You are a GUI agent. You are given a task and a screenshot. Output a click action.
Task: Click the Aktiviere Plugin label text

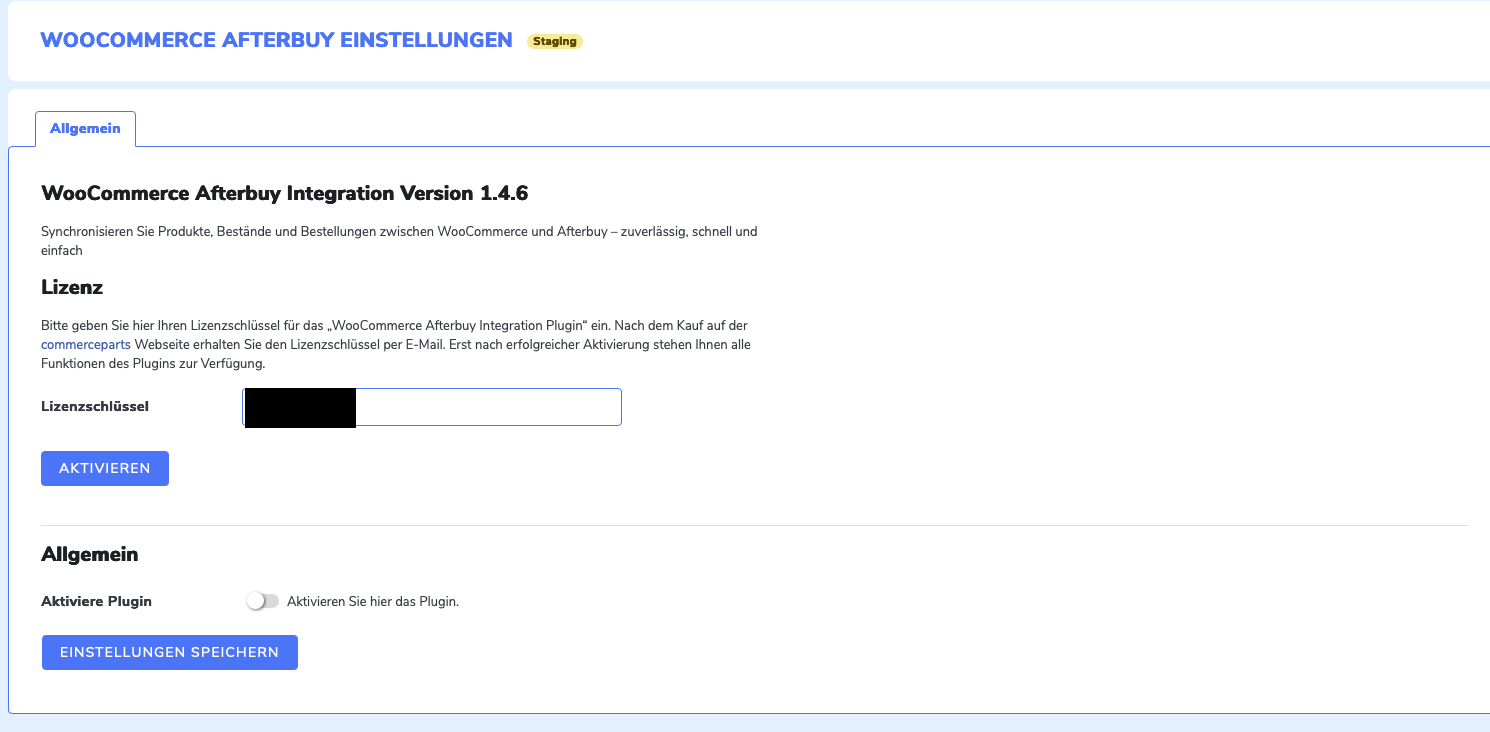[96, 601]
